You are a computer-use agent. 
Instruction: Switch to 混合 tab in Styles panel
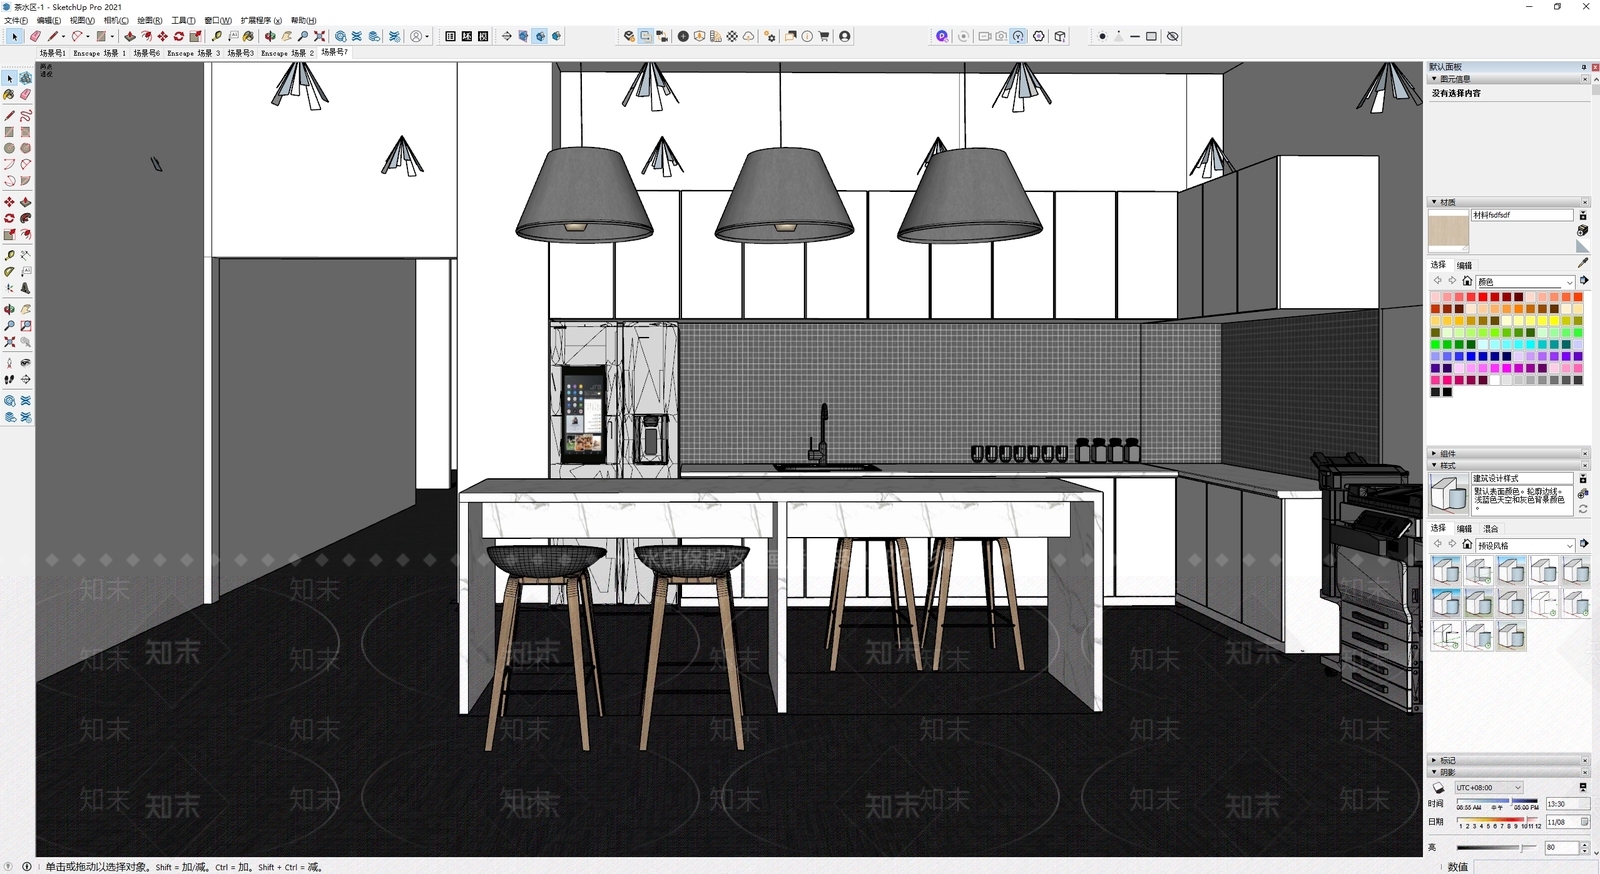(x=1491, y=528)
